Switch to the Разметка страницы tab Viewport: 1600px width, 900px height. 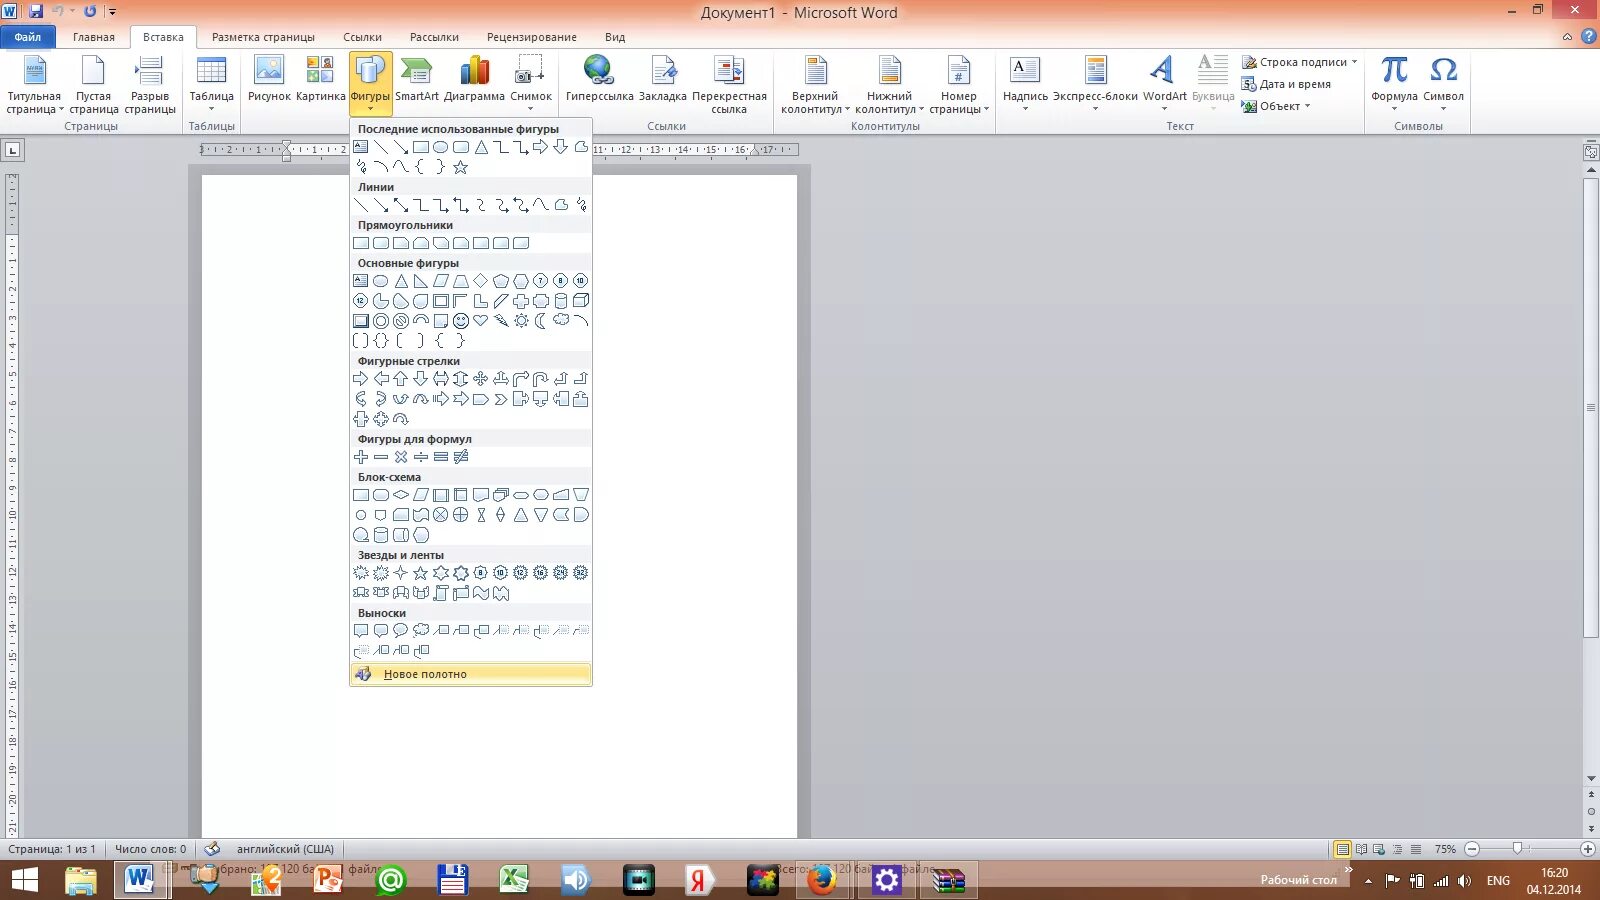(263, 37)
